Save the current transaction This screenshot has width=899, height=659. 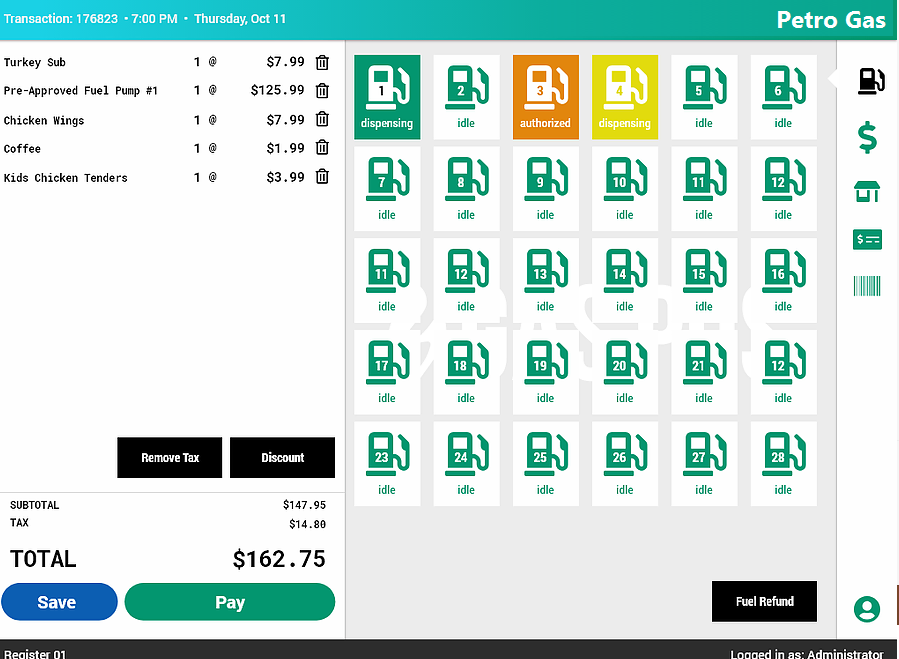click(59, 602)
